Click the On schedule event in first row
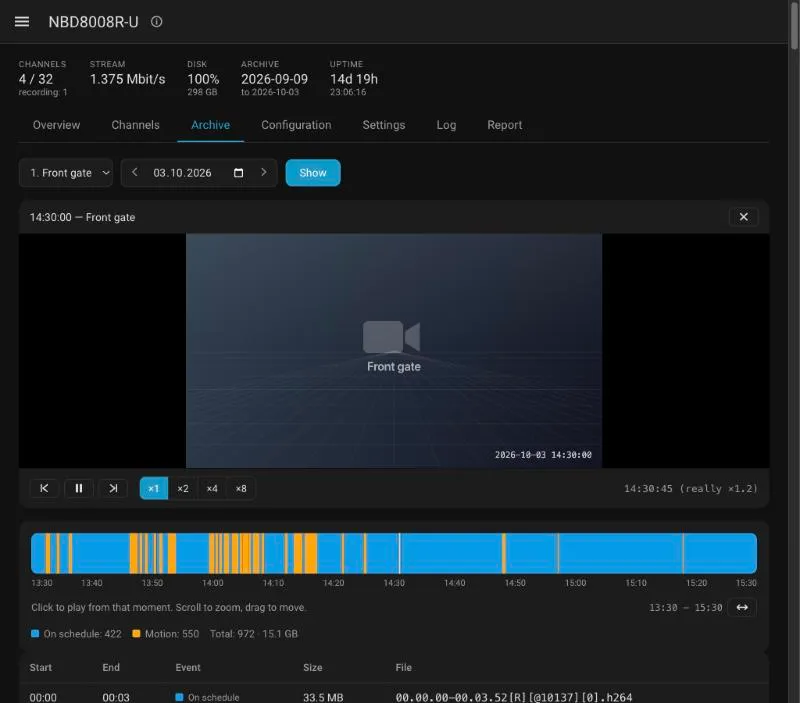 [207, 697]
